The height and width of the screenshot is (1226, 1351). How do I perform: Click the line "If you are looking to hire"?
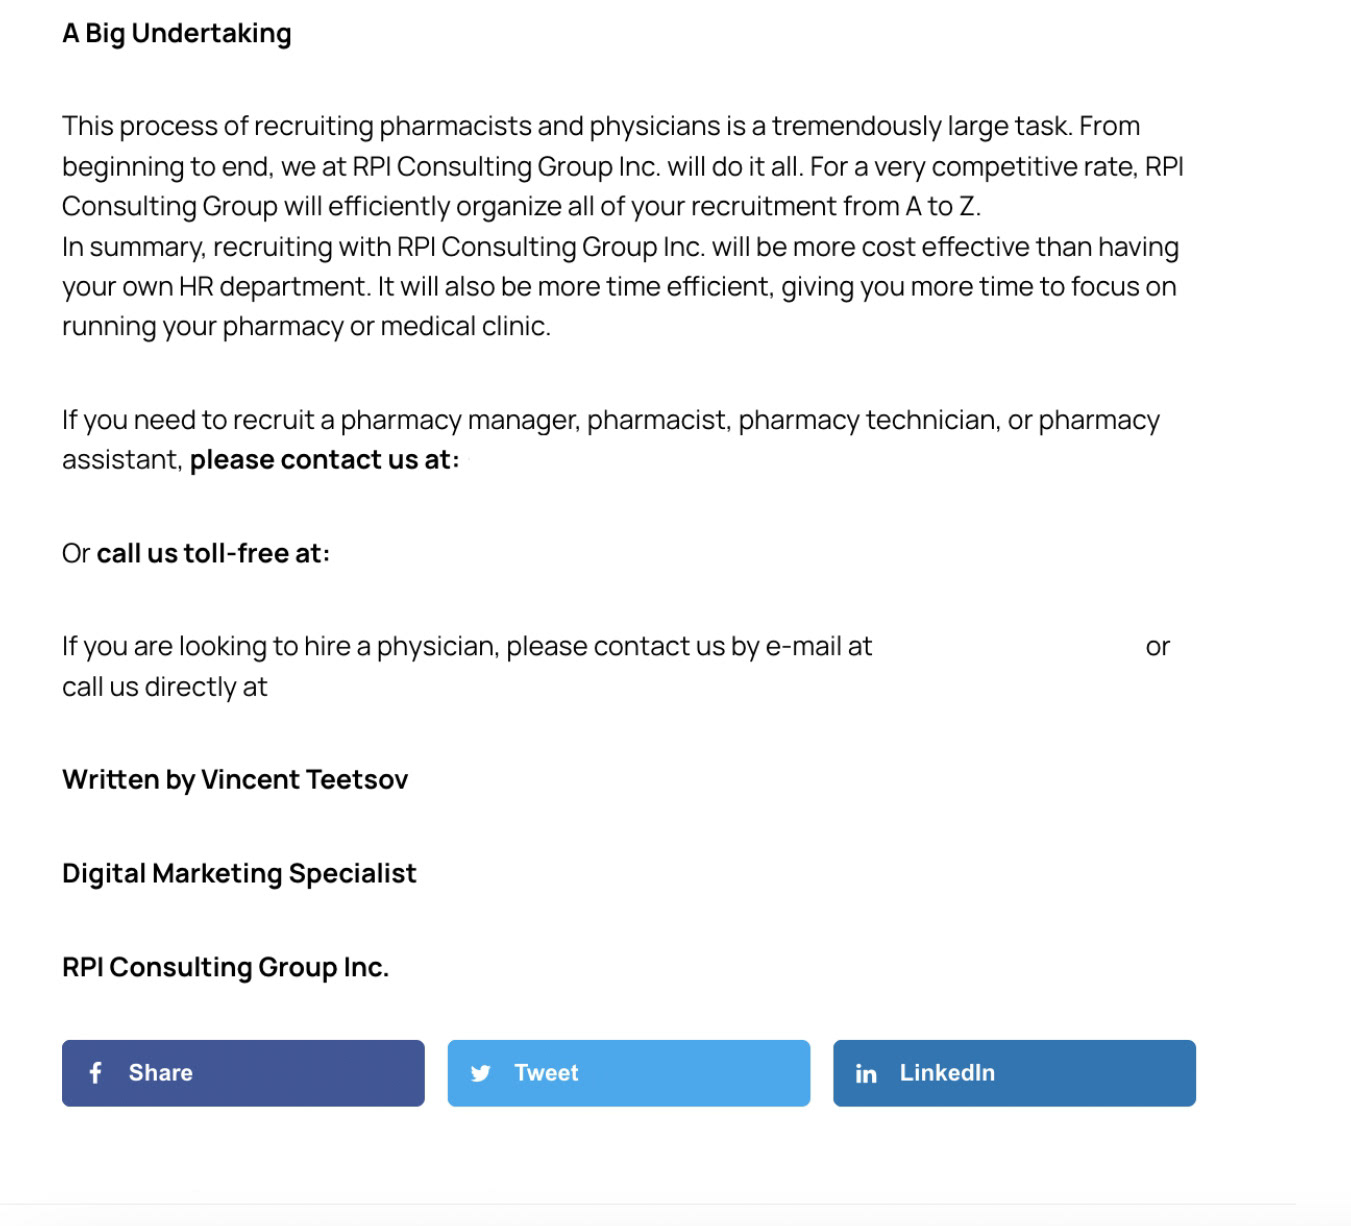pyautogui.click(x=467, y=647)
